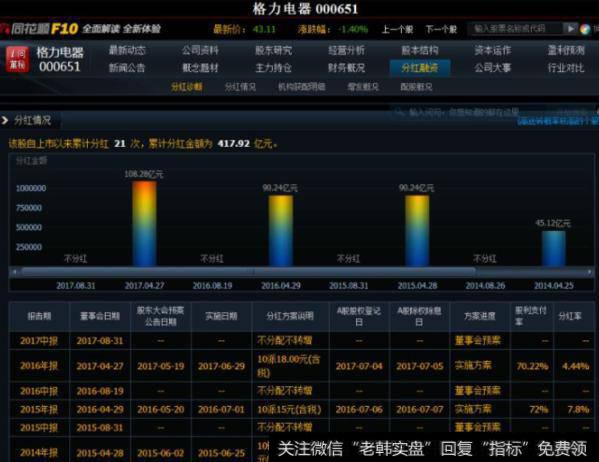Switch to the 分红情况 sub-tab

pyautogui.click(x=240, y=87)
